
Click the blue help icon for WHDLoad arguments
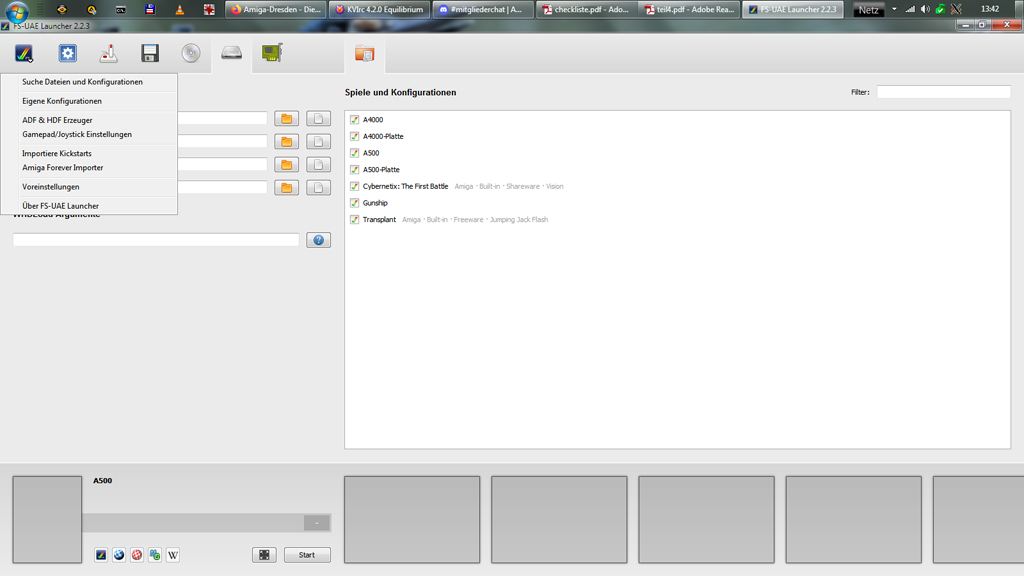(x=318, y=240)
